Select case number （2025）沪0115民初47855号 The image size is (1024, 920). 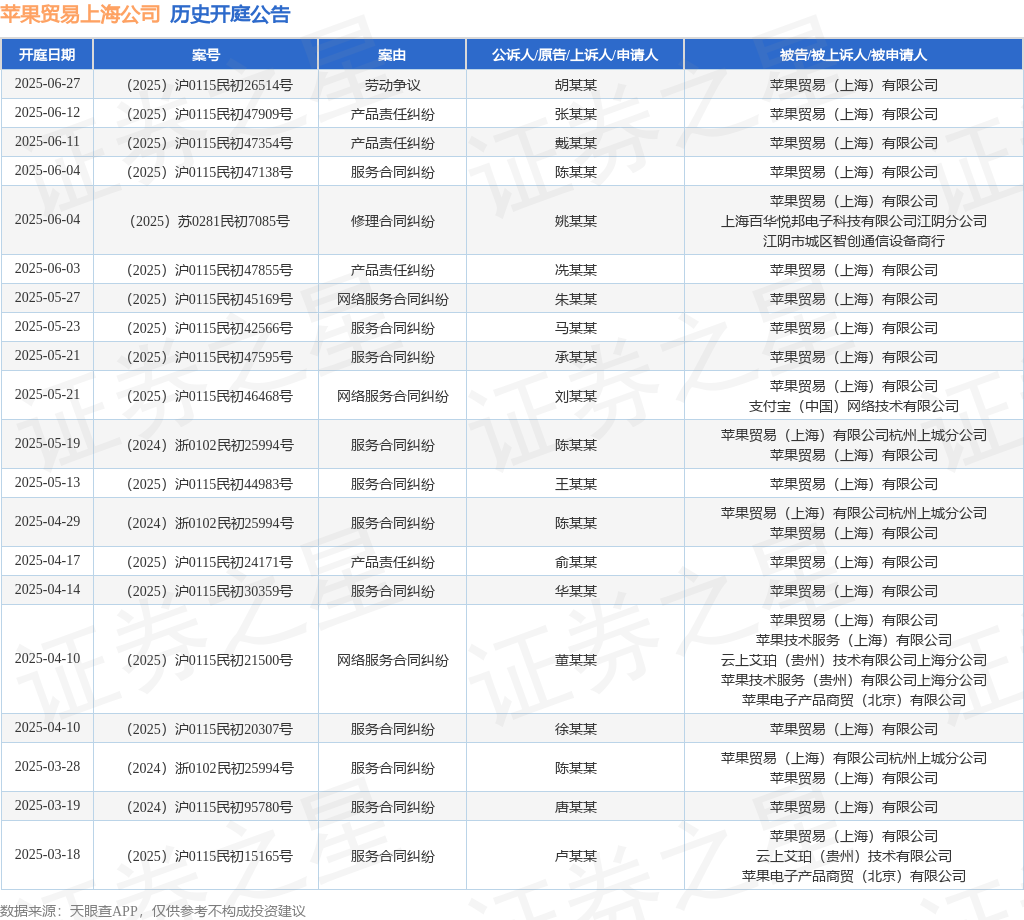coord(209,270)
